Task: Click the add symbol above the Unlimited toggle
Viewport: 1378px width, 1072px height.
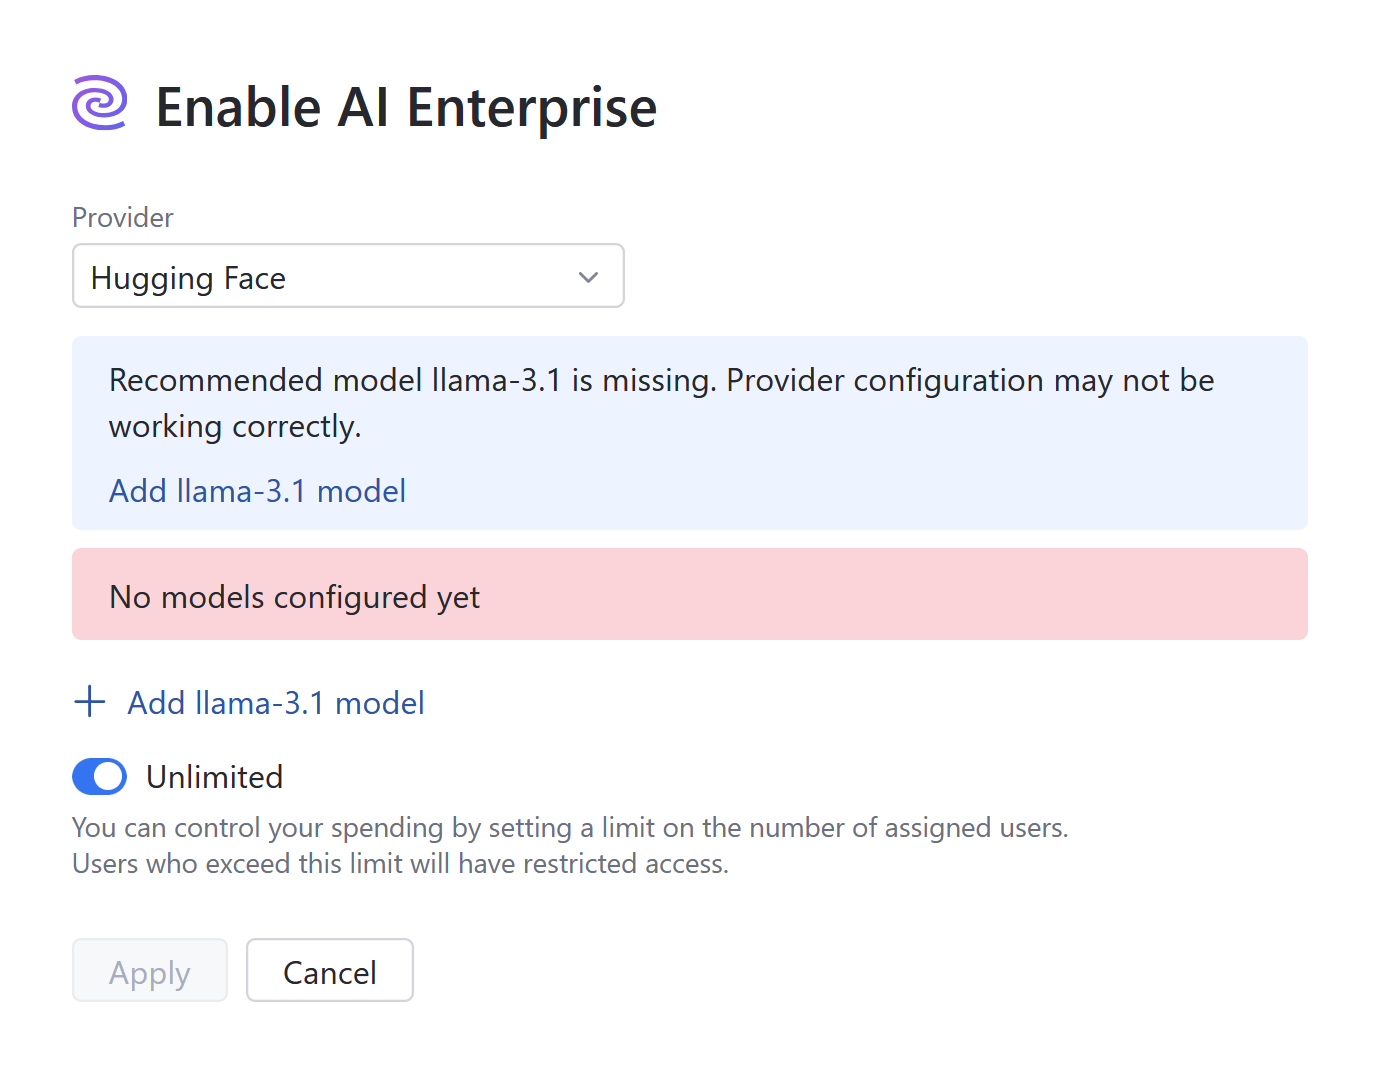Action: pyautogui.click(x=89, y=702)
